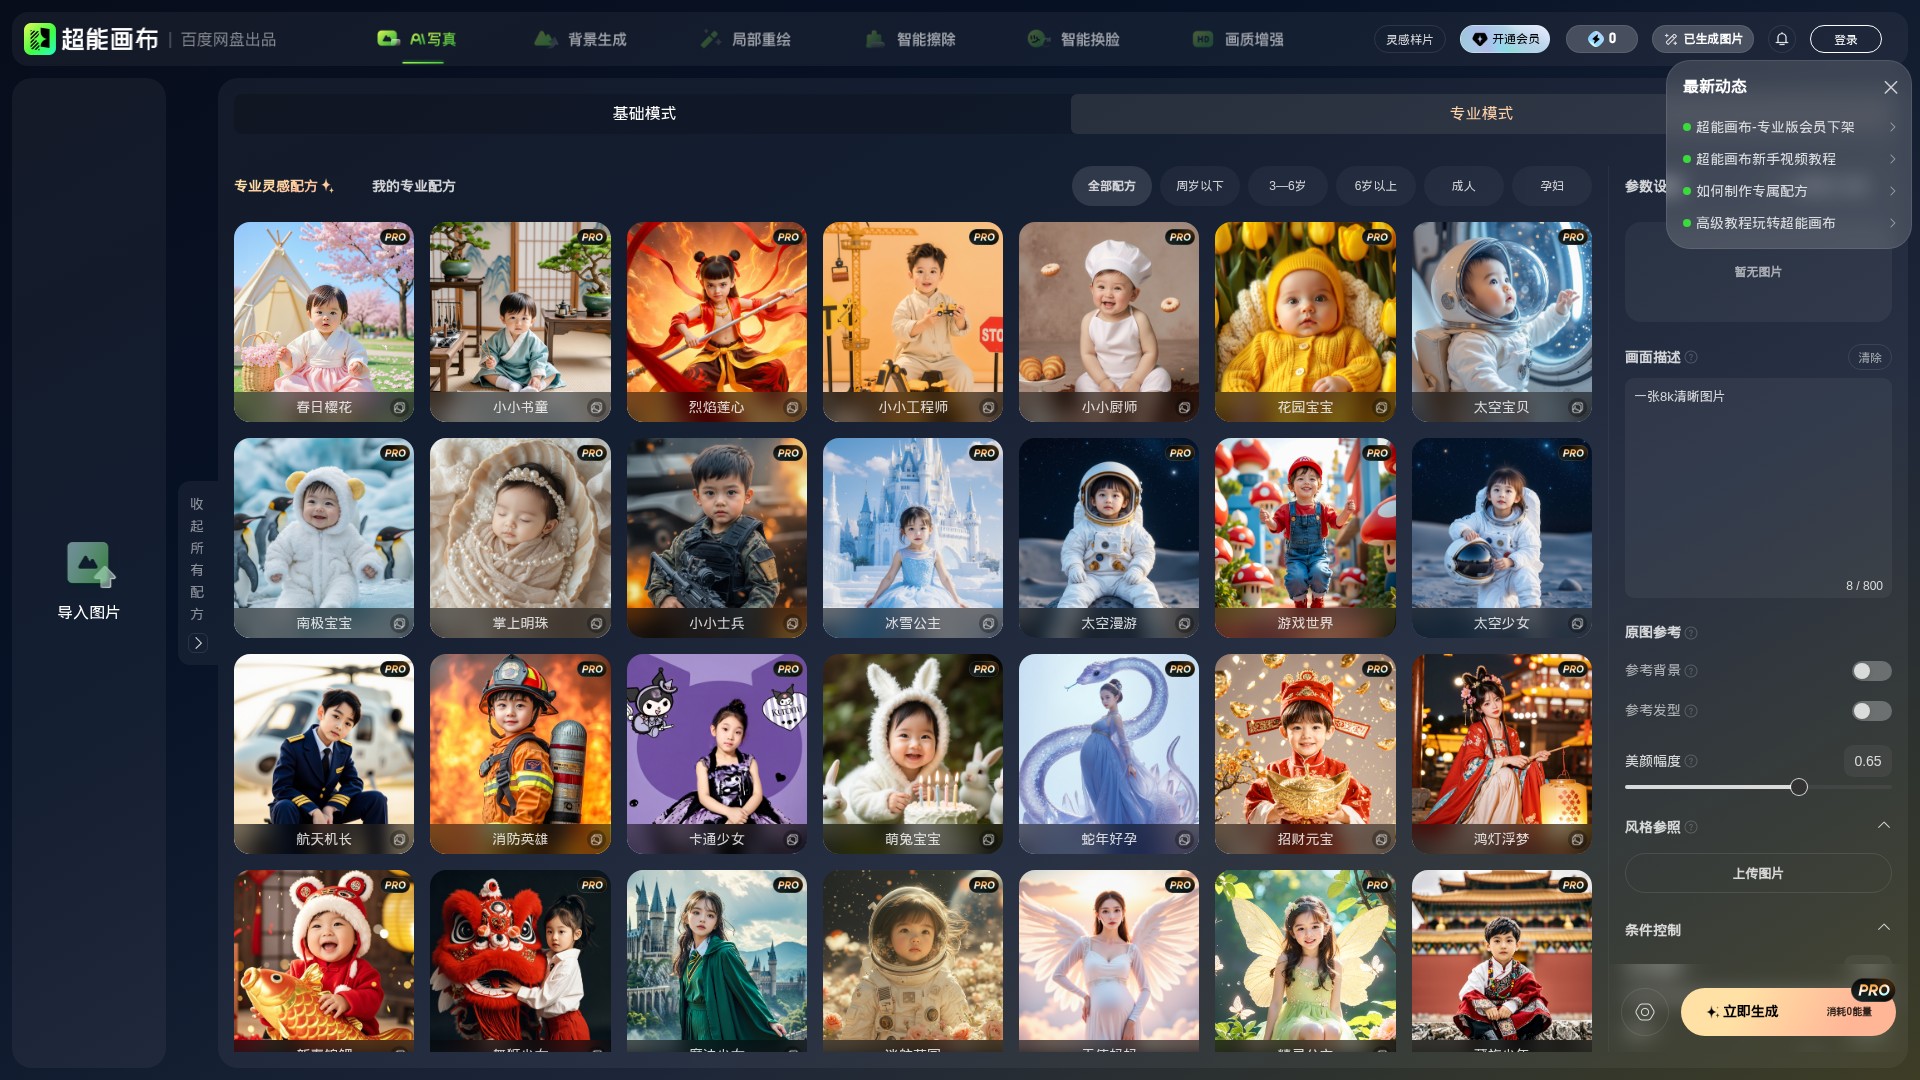Click the help icon next to 画面描述
The height and width of the screenshot is (1080, 1920).
click(1691, 357)
